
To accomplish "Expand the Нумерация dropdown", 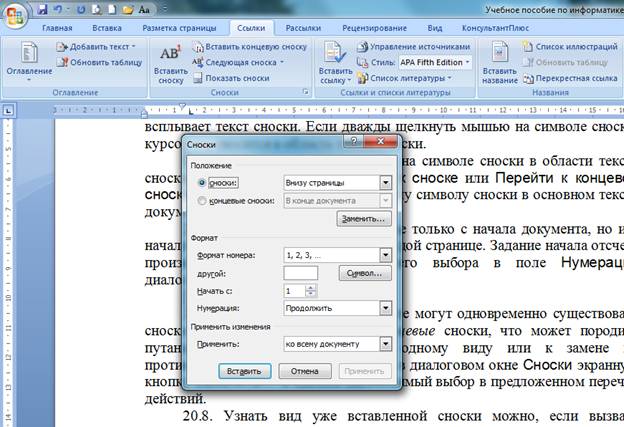I will [x=384, y=308].
